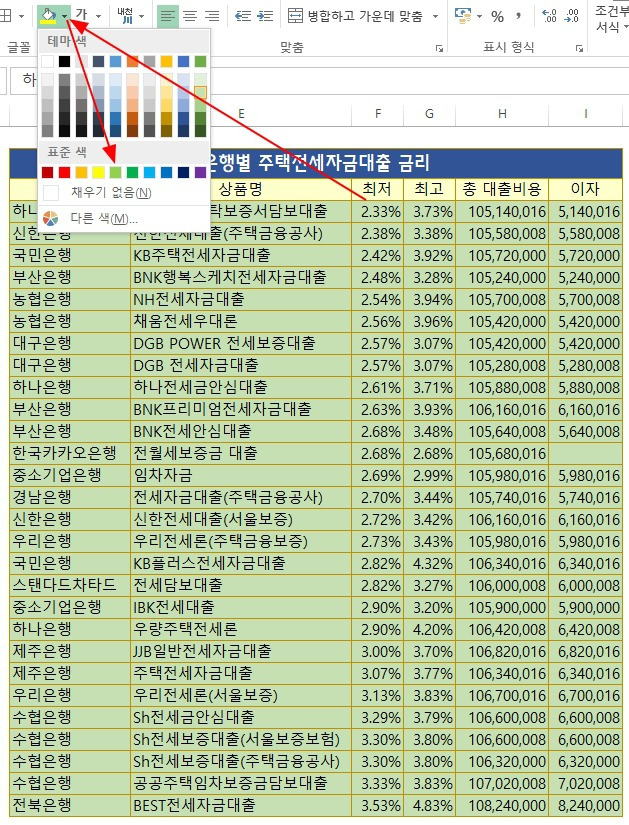Decrease decimal places
The width and height of the screenshot is (629, 825).
pyautogui.click(x=572, y=17)
